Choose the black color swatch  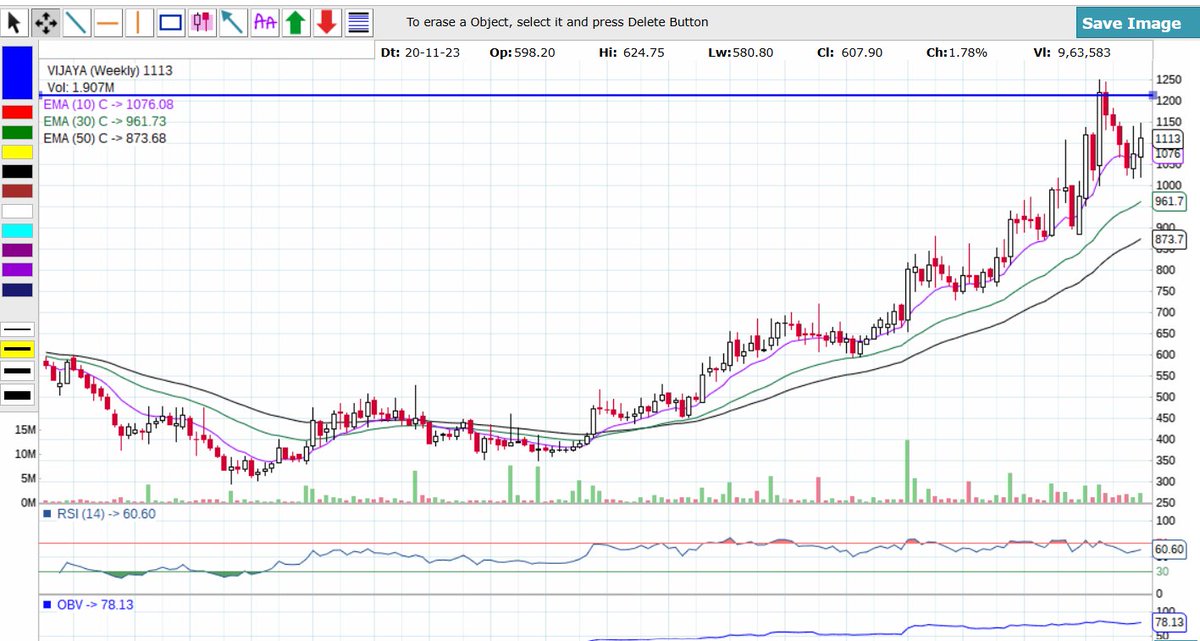(x=18, y=171)
